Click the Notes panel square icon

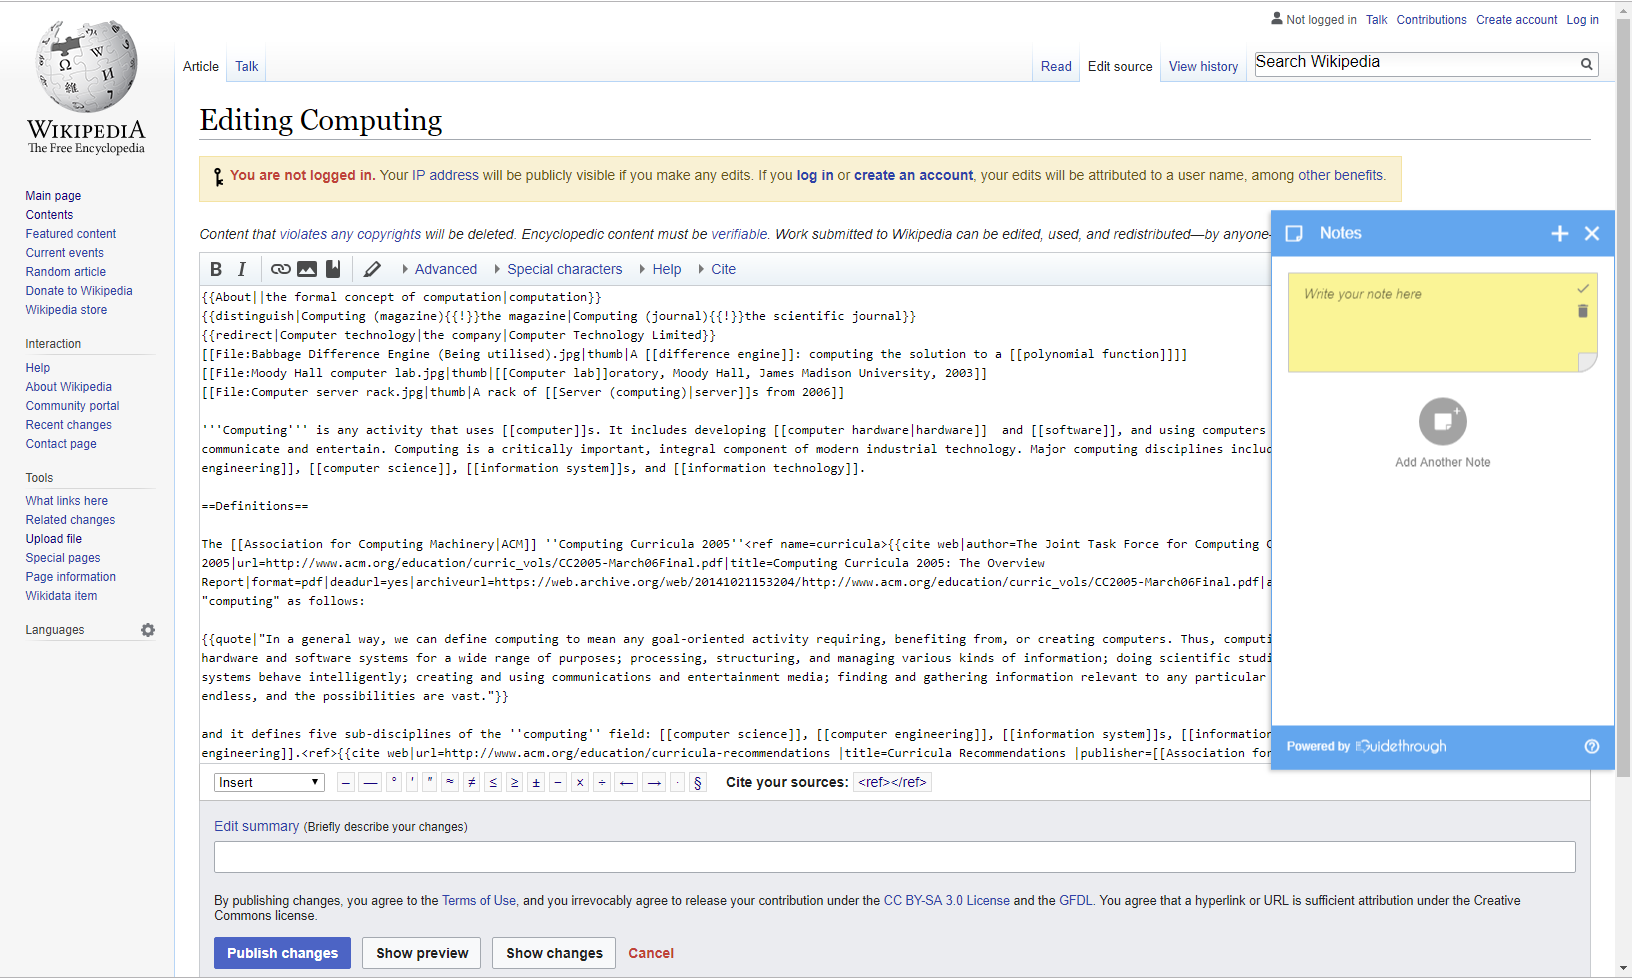(x=1294, y=233)
